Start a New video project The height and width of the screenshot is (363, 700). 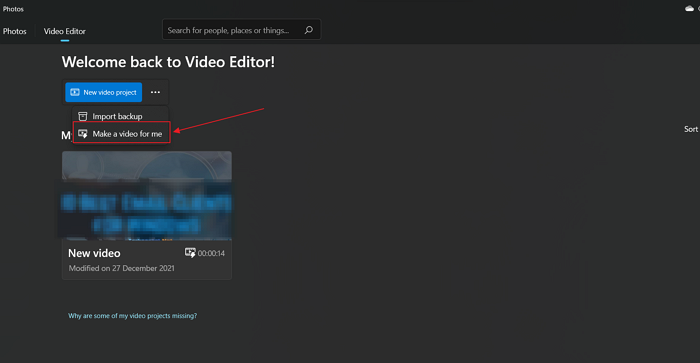[104, 92]
